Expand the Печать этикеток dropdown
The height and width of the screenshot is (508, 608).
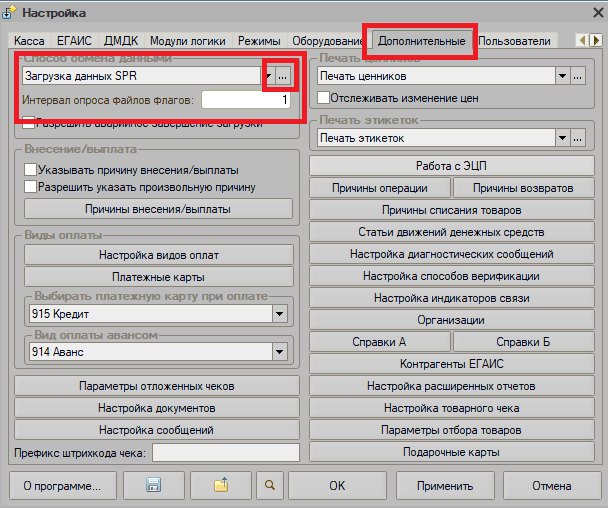tap(562, 138)
